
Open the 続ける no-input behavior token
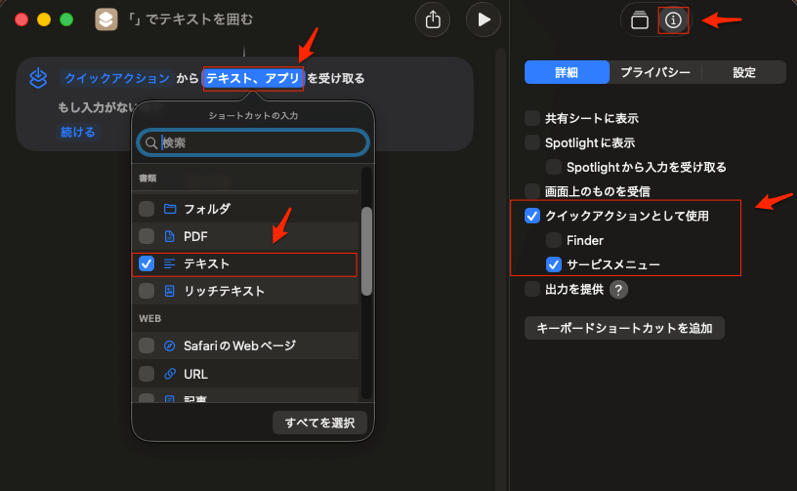click(78, 132)
